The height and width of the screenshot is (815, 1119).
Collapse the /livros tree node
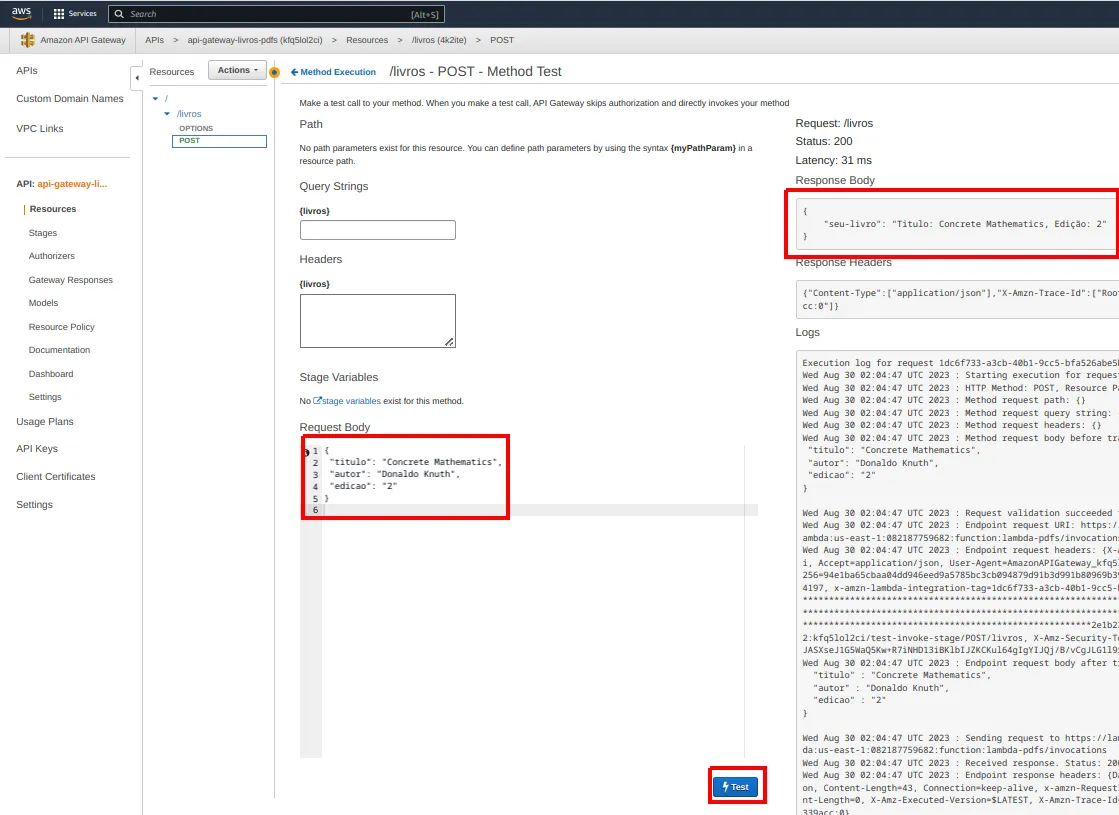coord(168,113)
